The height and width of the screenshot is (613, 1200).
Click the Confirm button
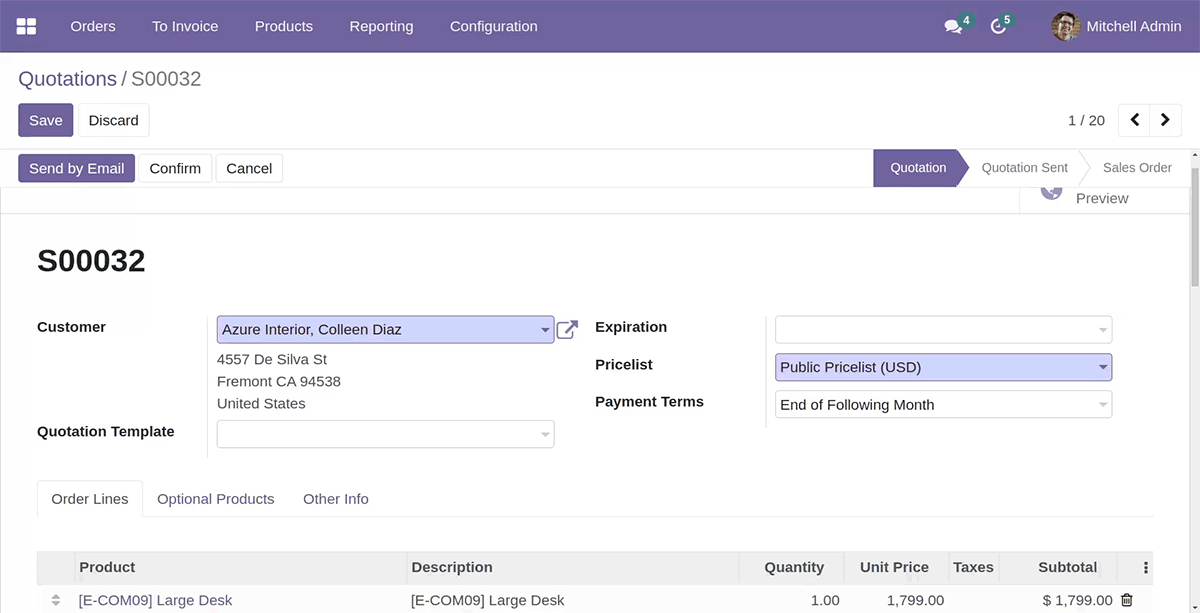click(175, 168)
